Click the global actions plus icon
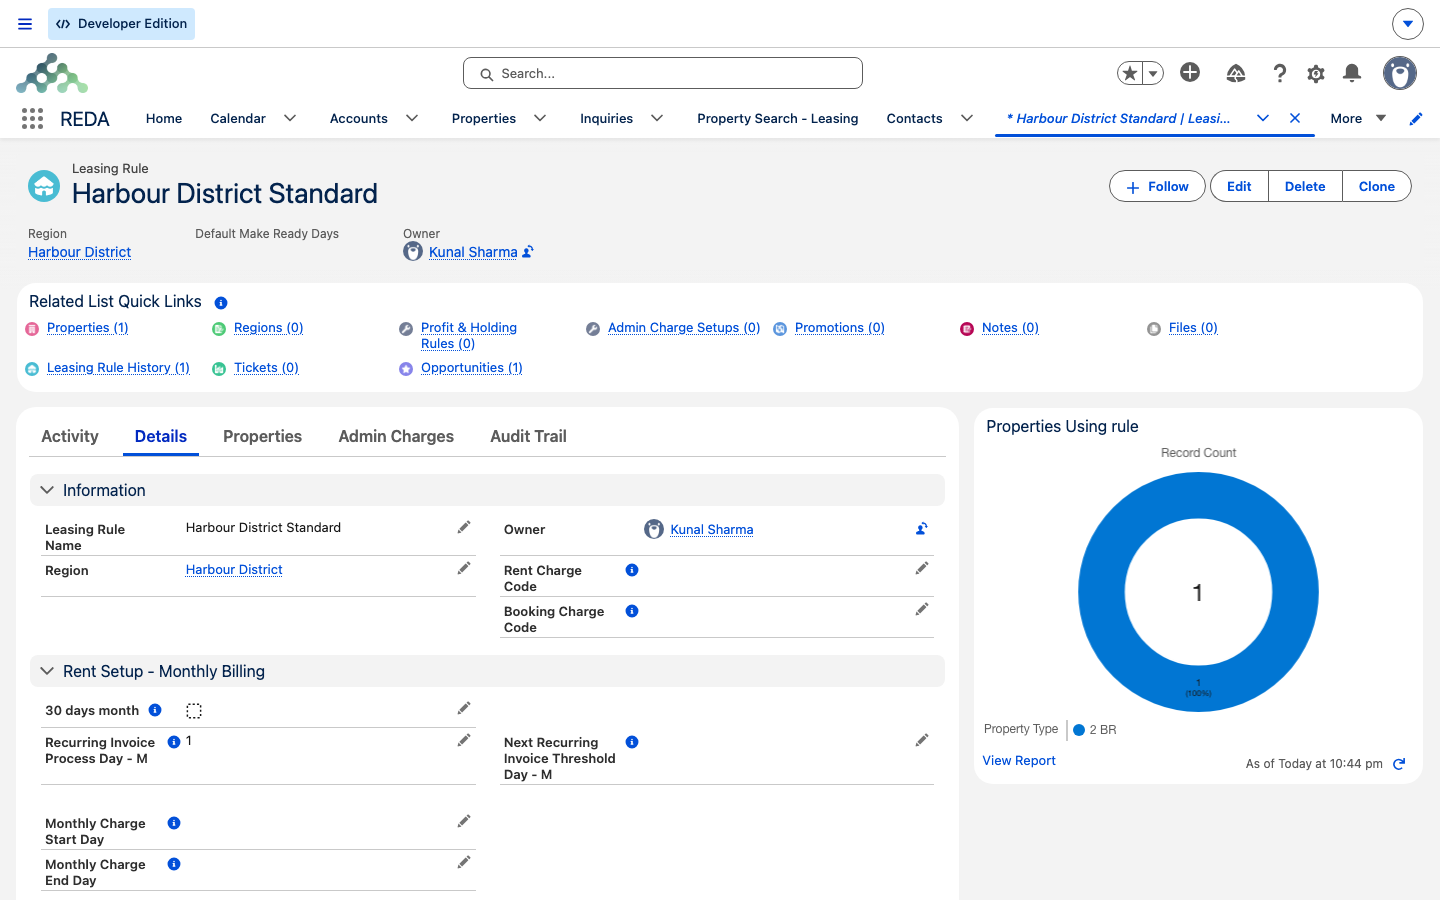Screen dimensions: 1440x900 click(1190, 72)
